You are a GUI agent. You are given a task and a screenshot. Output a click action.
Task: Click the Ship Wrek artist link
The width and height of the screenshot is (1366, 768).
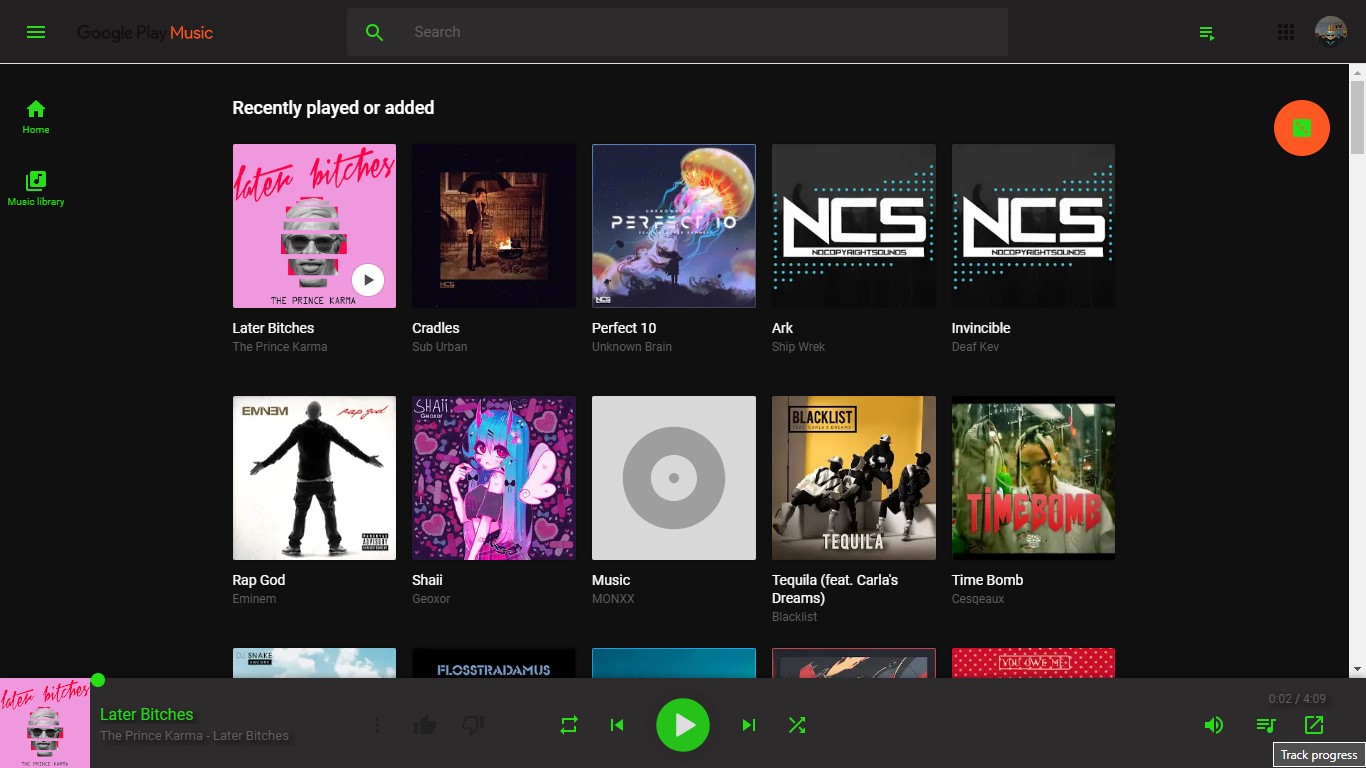[798, 347]
